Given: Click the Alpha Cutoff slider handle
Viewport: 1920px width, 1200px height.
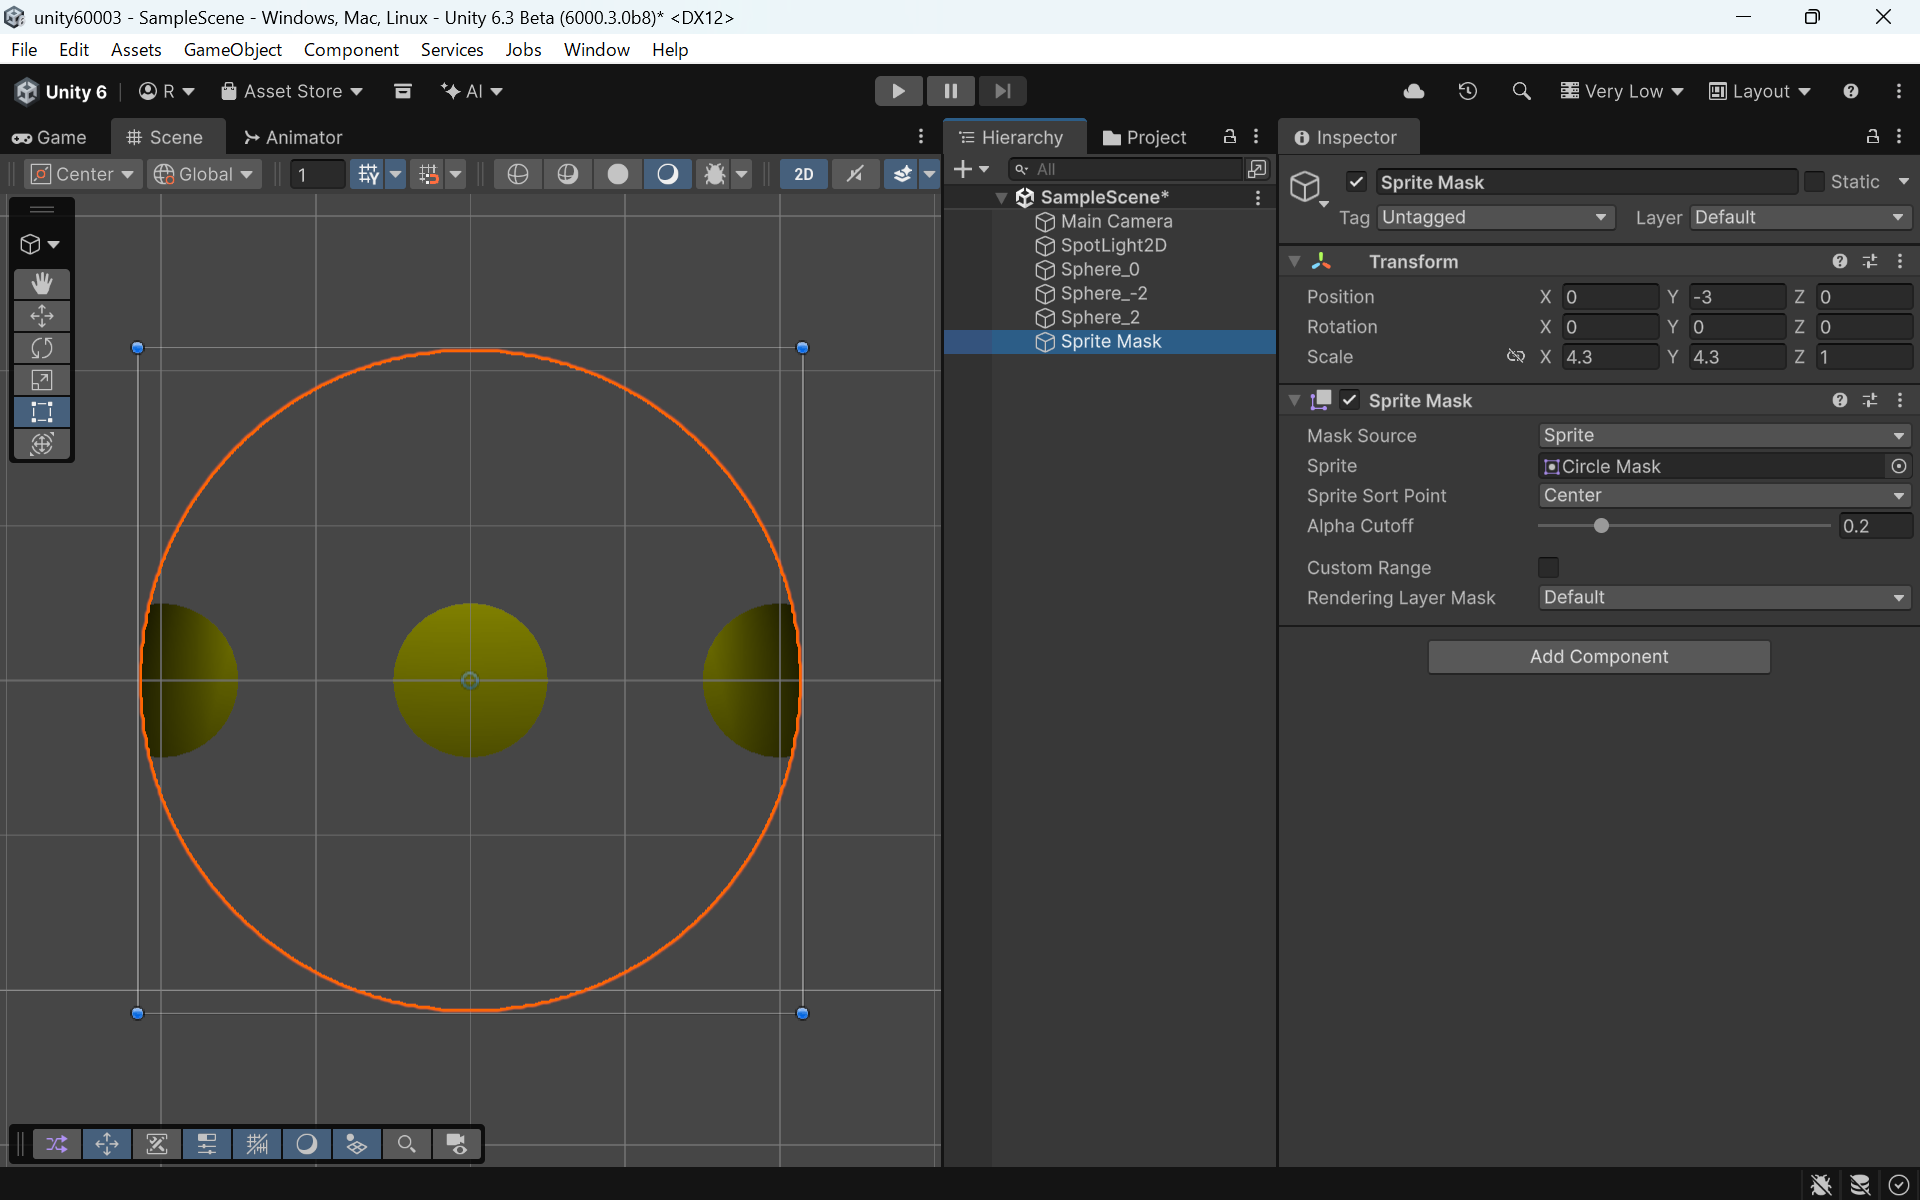Looking at the screenshot, I should [x=1601, y=526].
